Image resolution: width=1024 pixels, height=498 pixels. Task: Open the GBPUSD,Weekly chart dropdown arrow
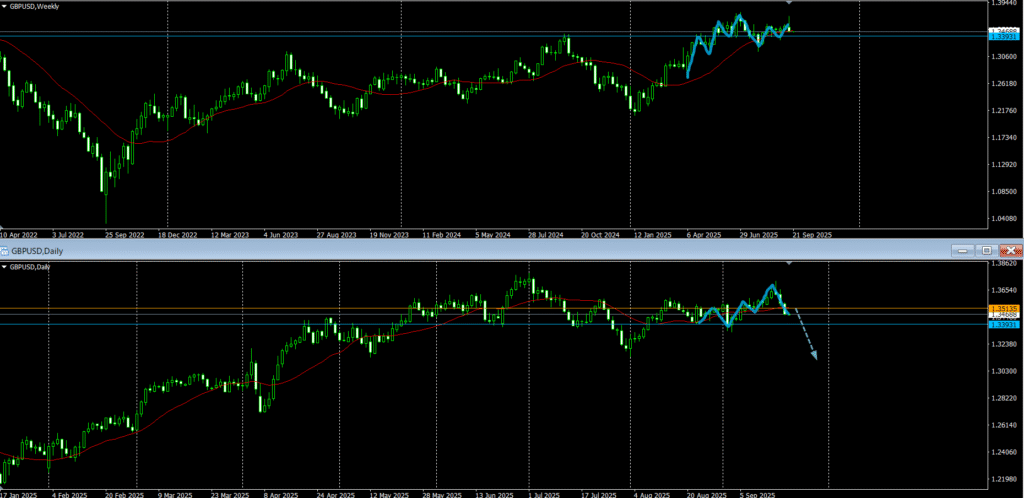pyautogui.click(x=4, y=7)
